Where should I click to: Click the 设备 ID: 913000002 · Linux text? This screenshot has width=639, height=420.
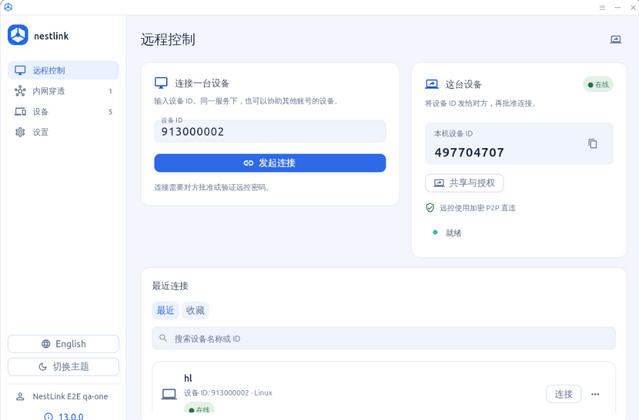pos(228,393)
